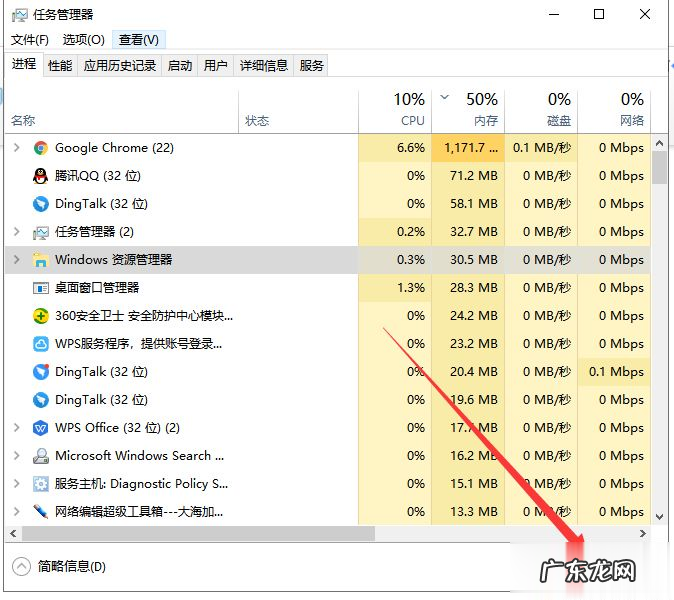Click the vertical scrollbar up arrow
This screenshot has height=600, width=674.
tap(659, 143)
